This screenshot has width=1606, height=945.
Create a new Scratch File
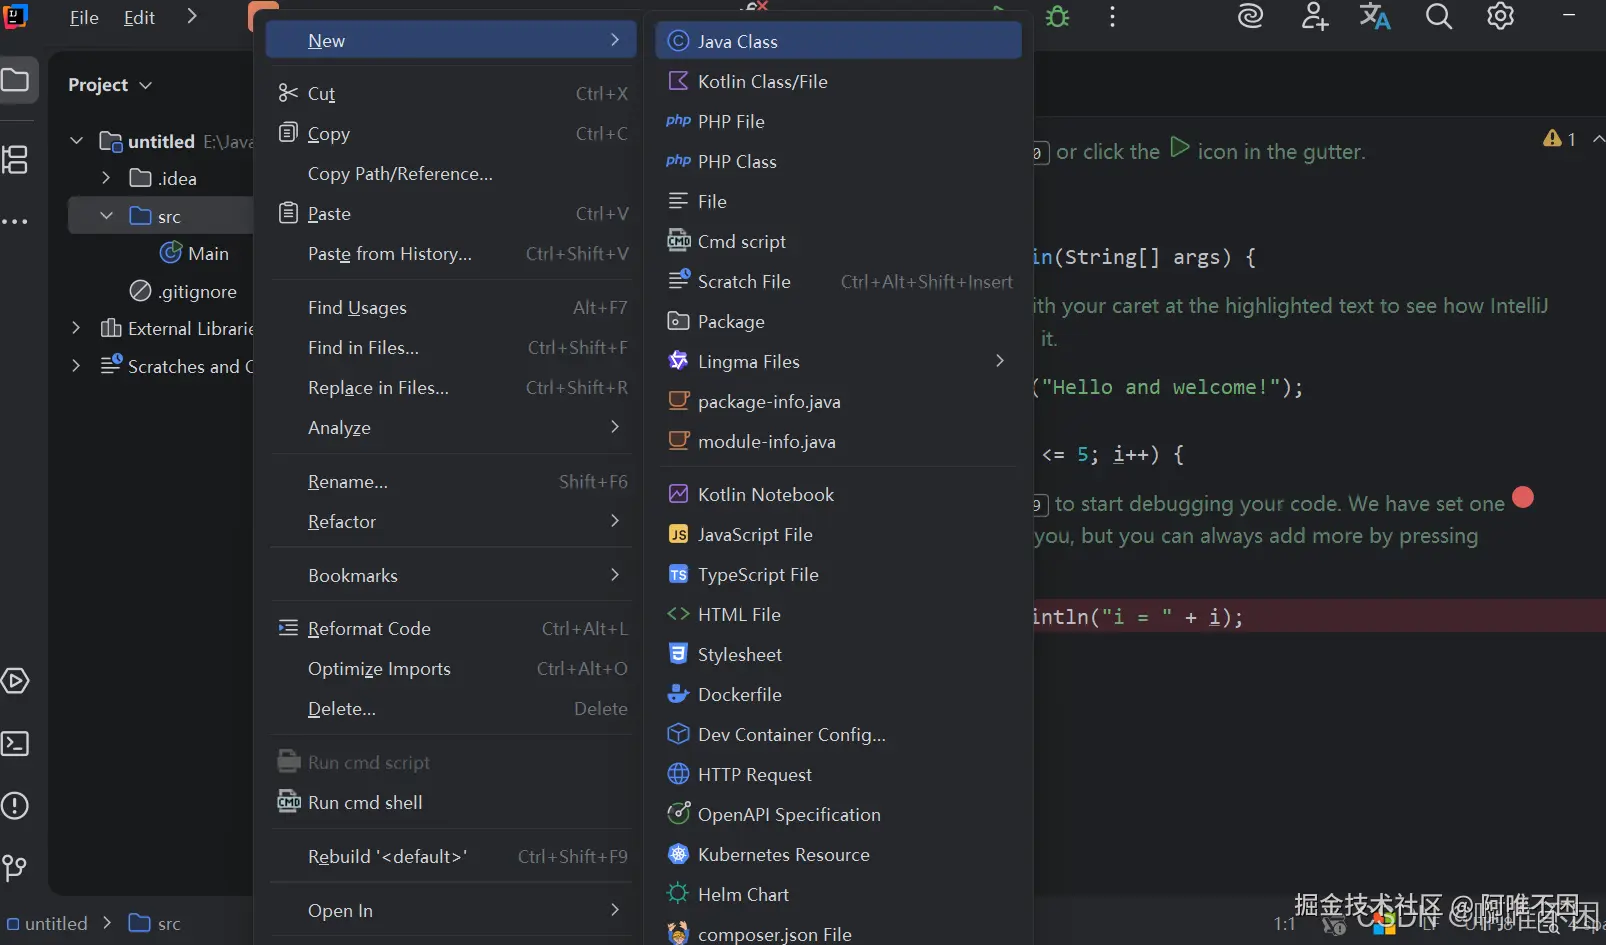pyautogui.click(x=838, y=282)
